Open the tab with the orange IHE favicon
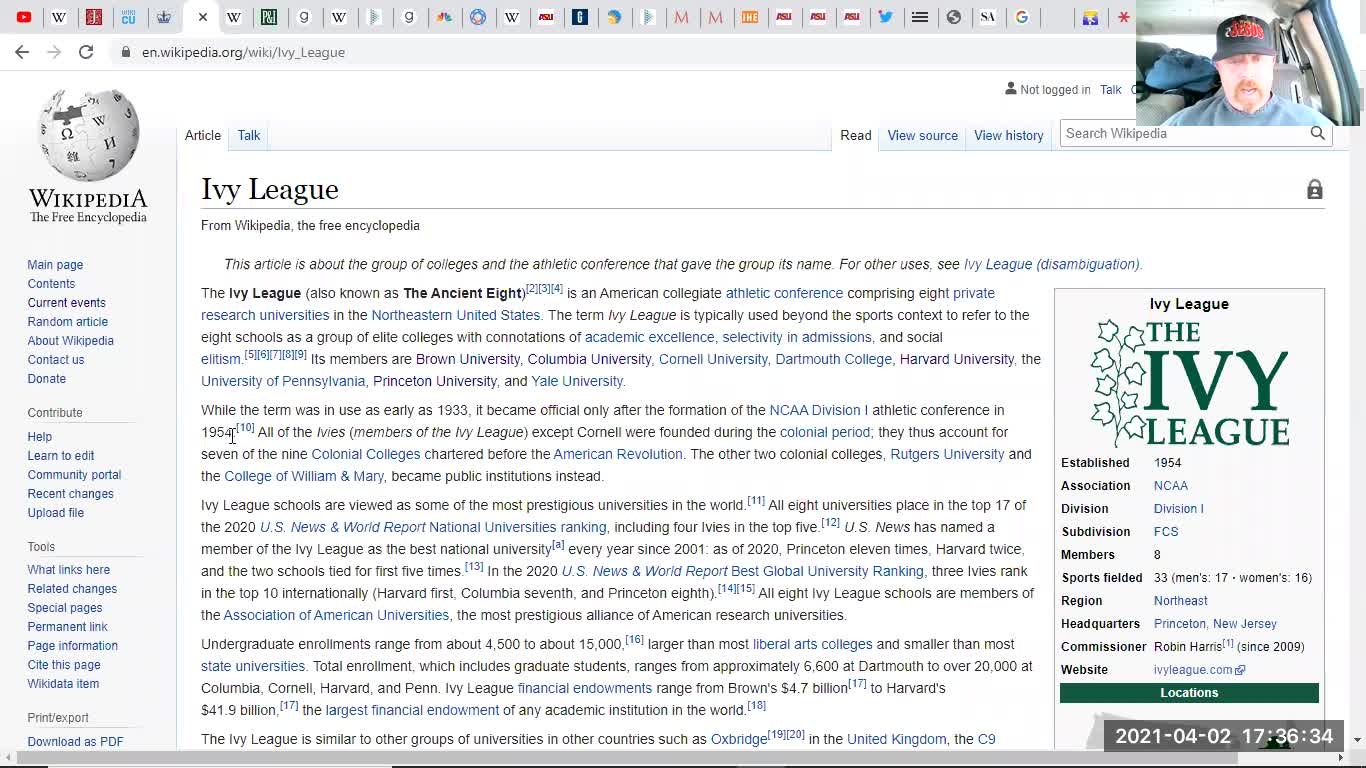 [750, 17]
